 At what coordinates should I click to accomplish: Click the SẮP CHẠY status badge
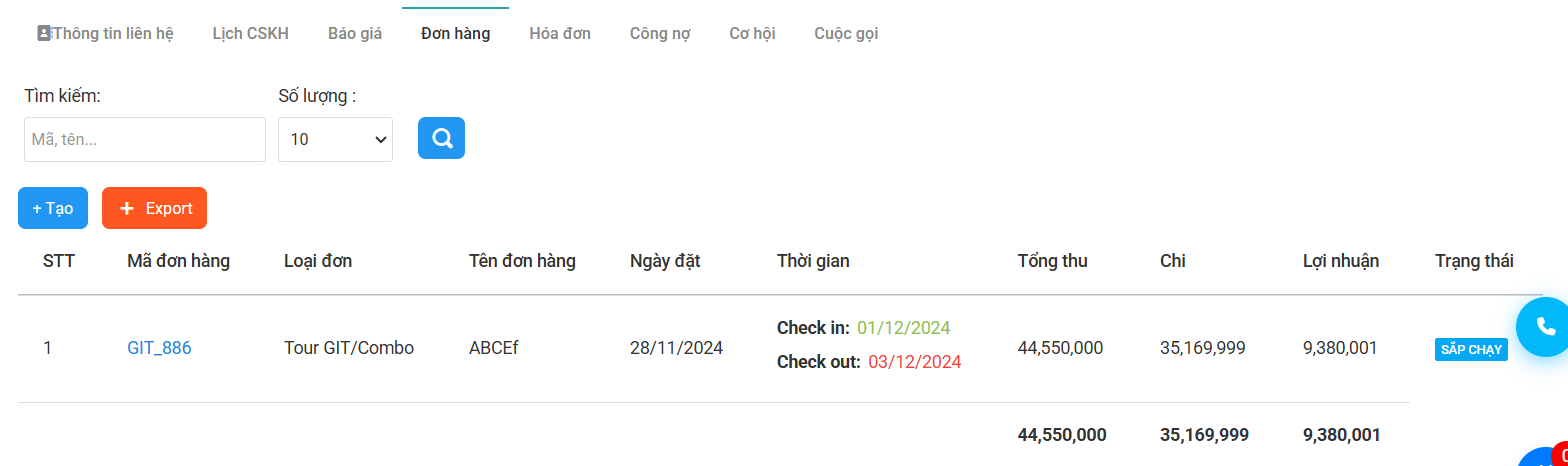(x=1471, y=350)
